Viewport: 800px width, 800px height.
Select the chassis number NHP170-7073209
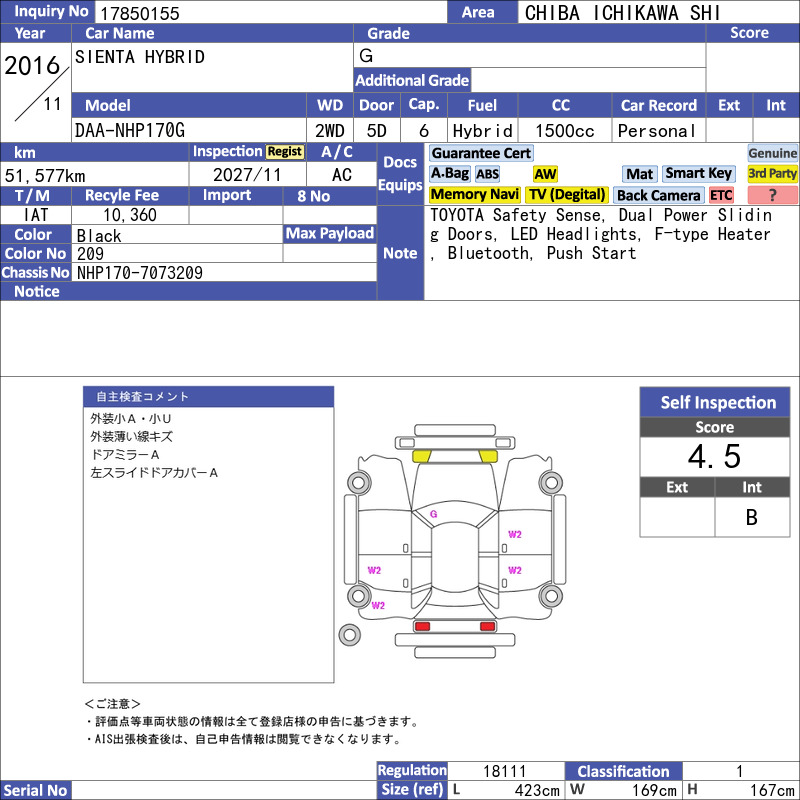[140, 272]
